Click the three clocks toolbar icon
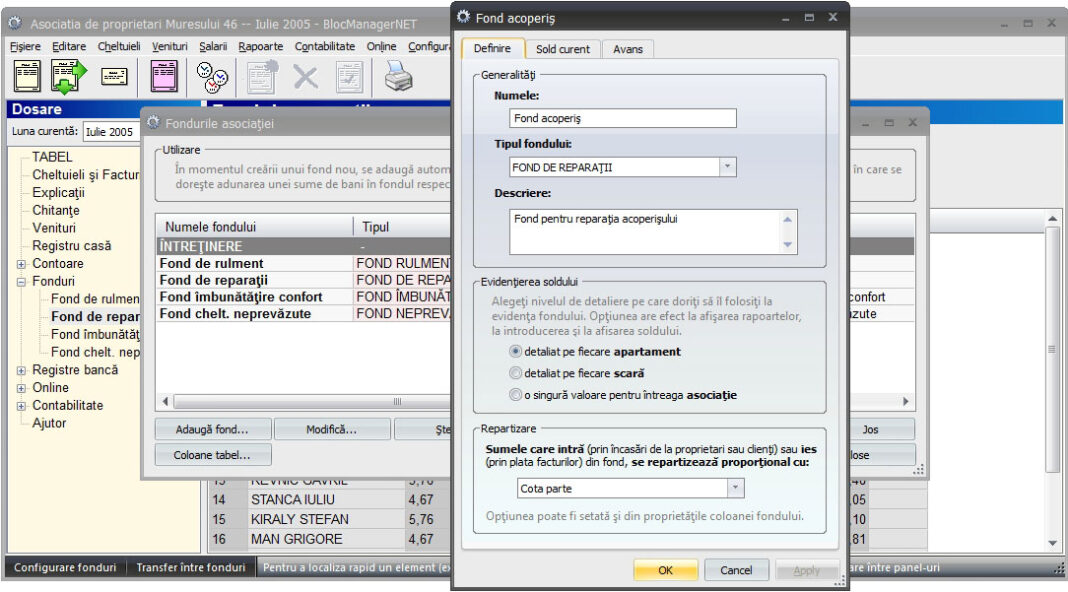1068x592 pixels. pos(212,77)
